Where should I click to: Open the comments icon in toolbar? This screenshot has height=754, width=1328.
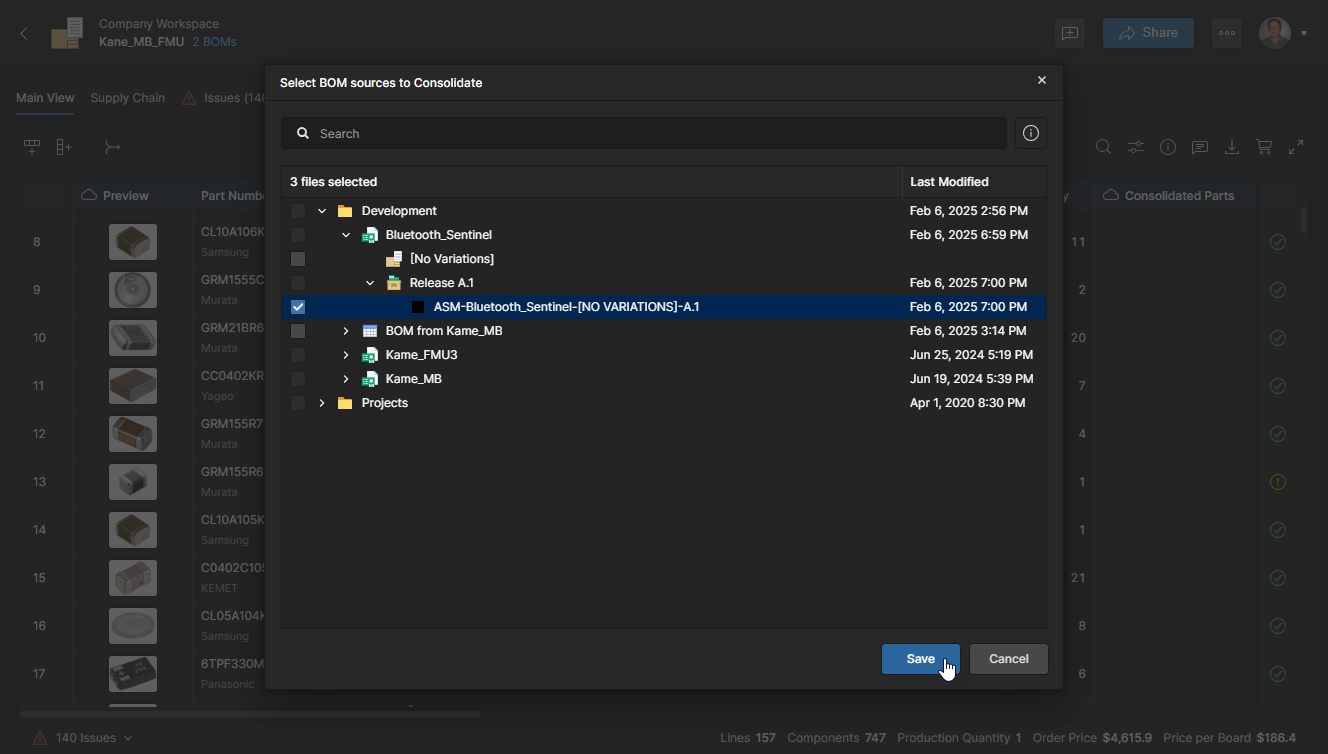click(1200, 147)
